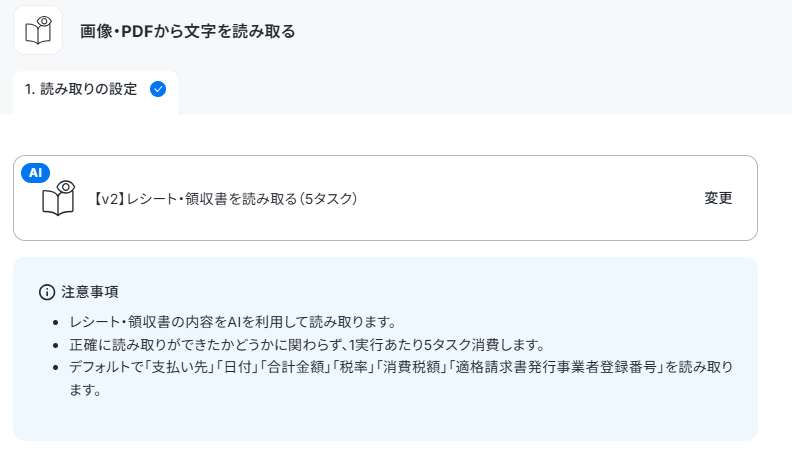The image size is (792, 468).
Task: Click the 支払い先 text in the notes
Action: click(x=180, y=368)
